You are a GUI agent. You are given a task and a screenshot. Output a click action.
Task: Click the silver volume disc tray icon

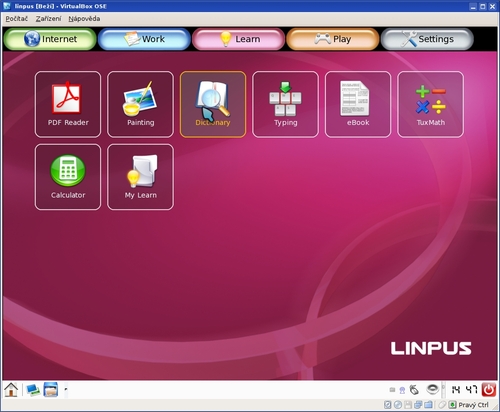coord(432,389)
